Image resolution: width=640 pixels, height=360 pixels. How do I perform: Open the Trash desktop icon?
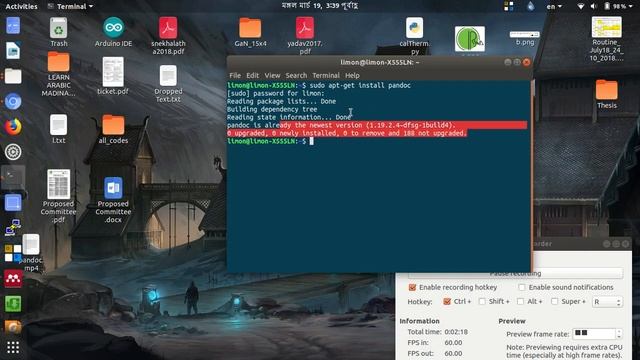coord(58,32)
